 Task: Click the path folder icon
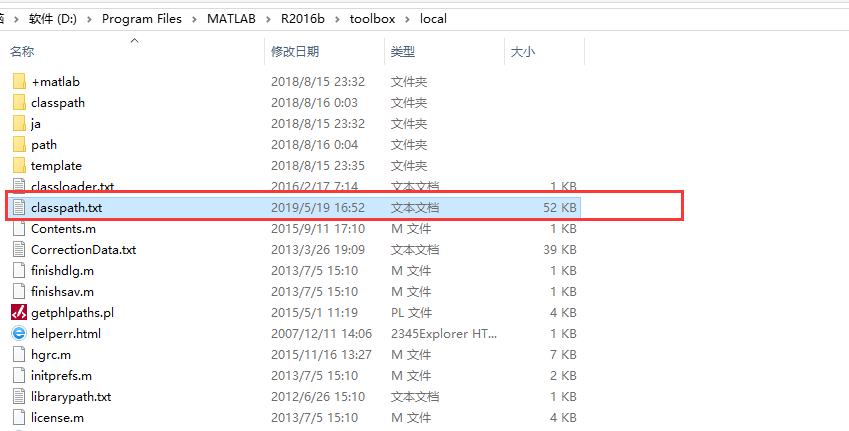click(19, 145)
